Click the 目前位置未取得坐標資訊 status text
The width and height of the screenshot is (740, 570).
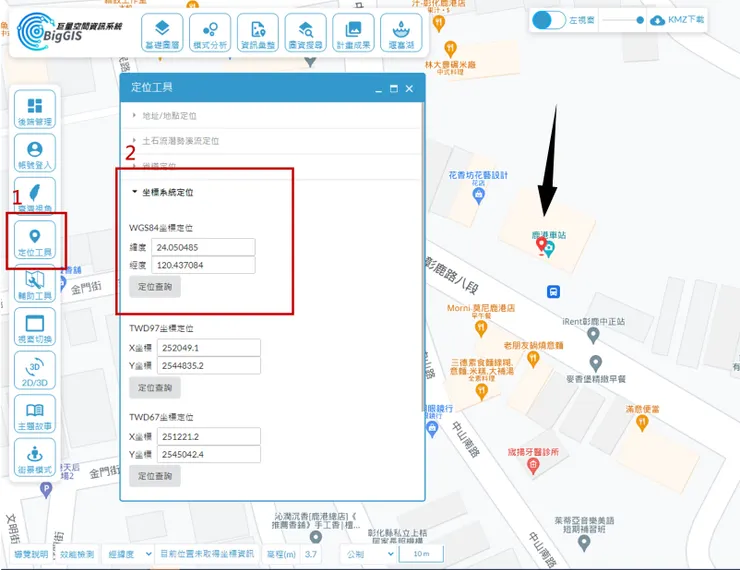[x=207, y=554]
